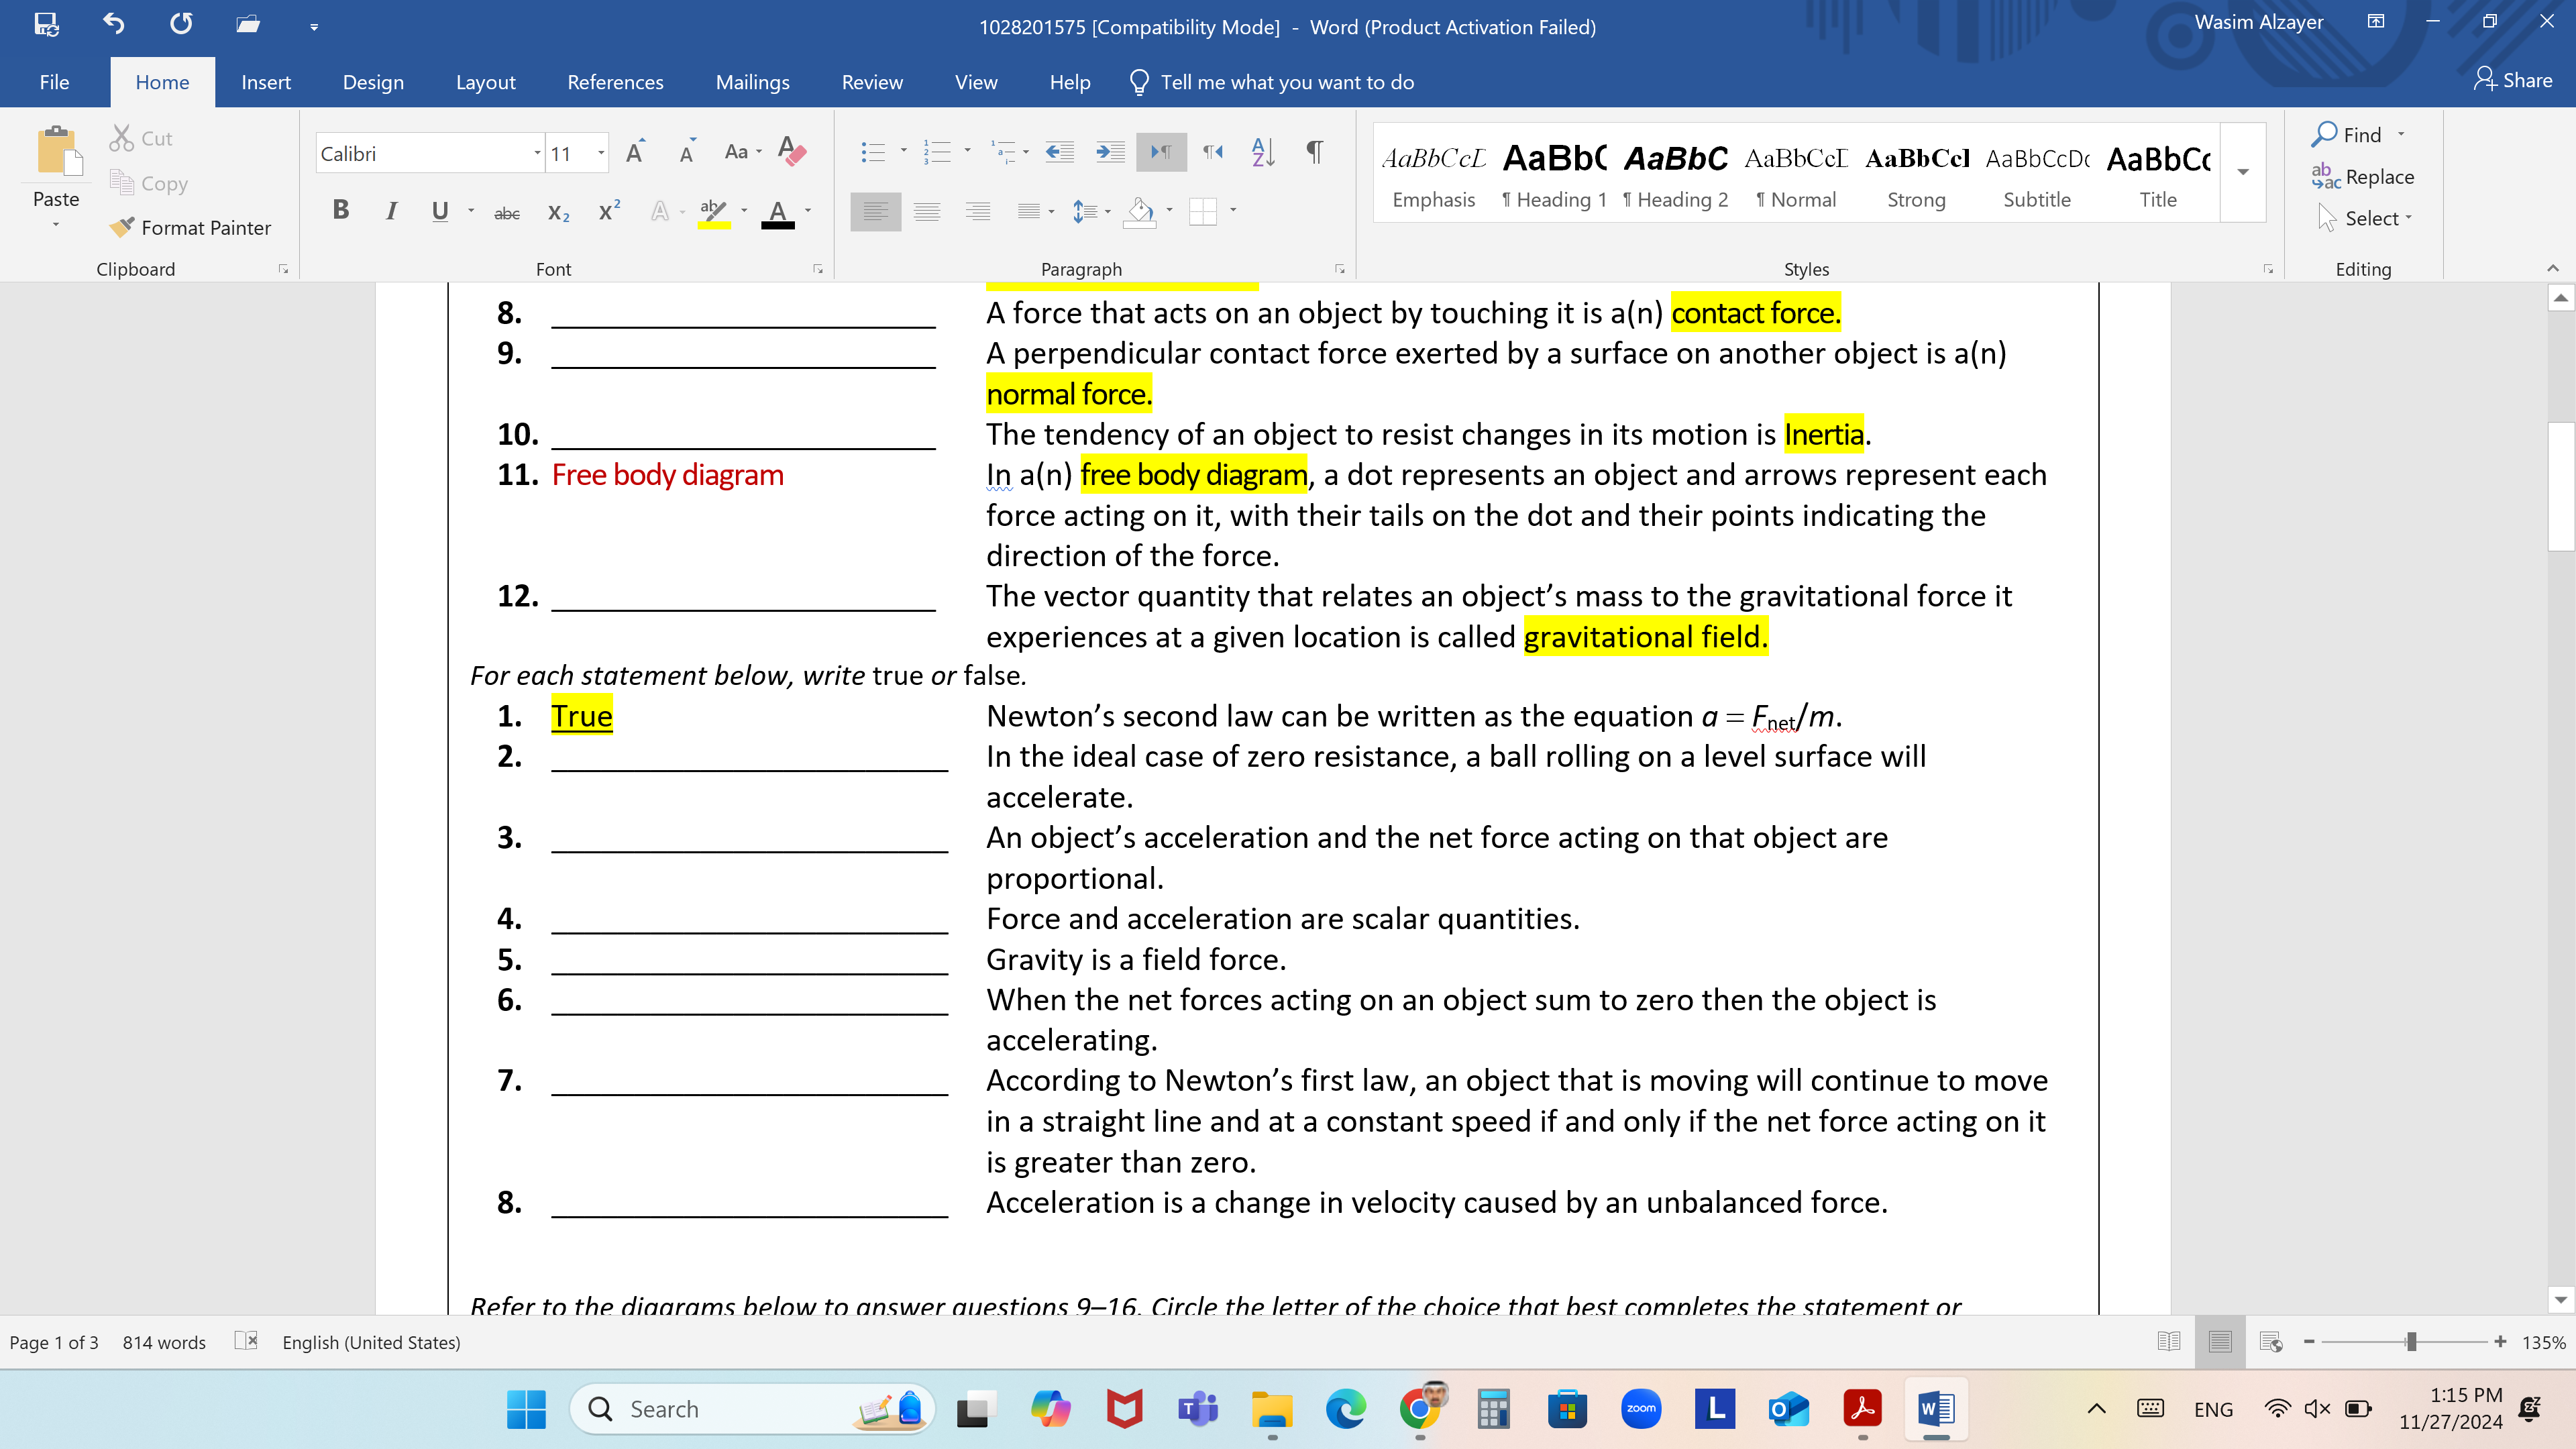Screen dimensions: 2576x1449
Task: Open the proofing errors icon in status bar
Action: click(246, 1341)
